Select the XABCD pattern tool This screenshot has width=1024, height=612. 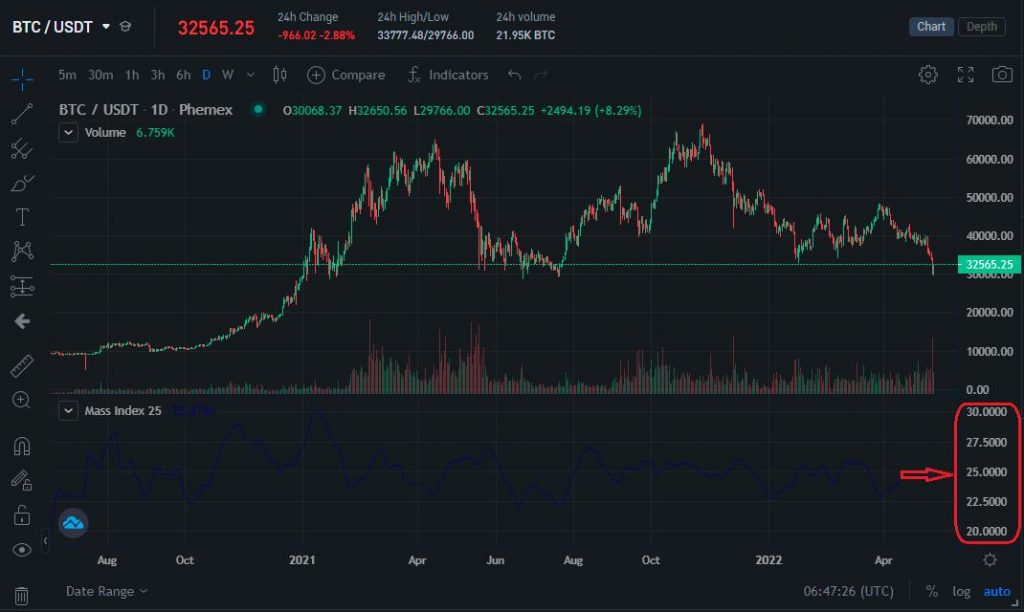[22, 251]
